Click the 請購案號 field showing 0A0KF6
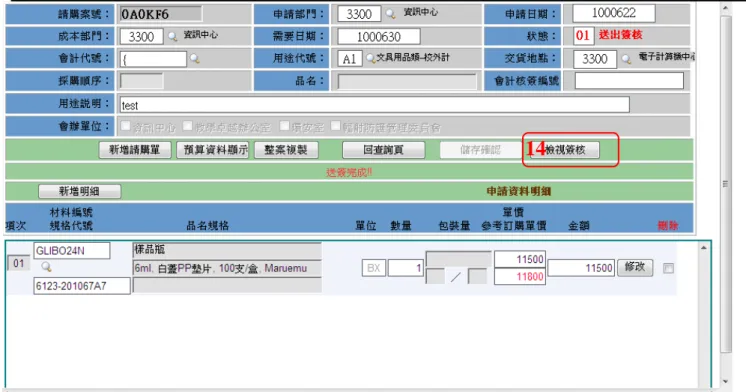 tap(160, 14)
